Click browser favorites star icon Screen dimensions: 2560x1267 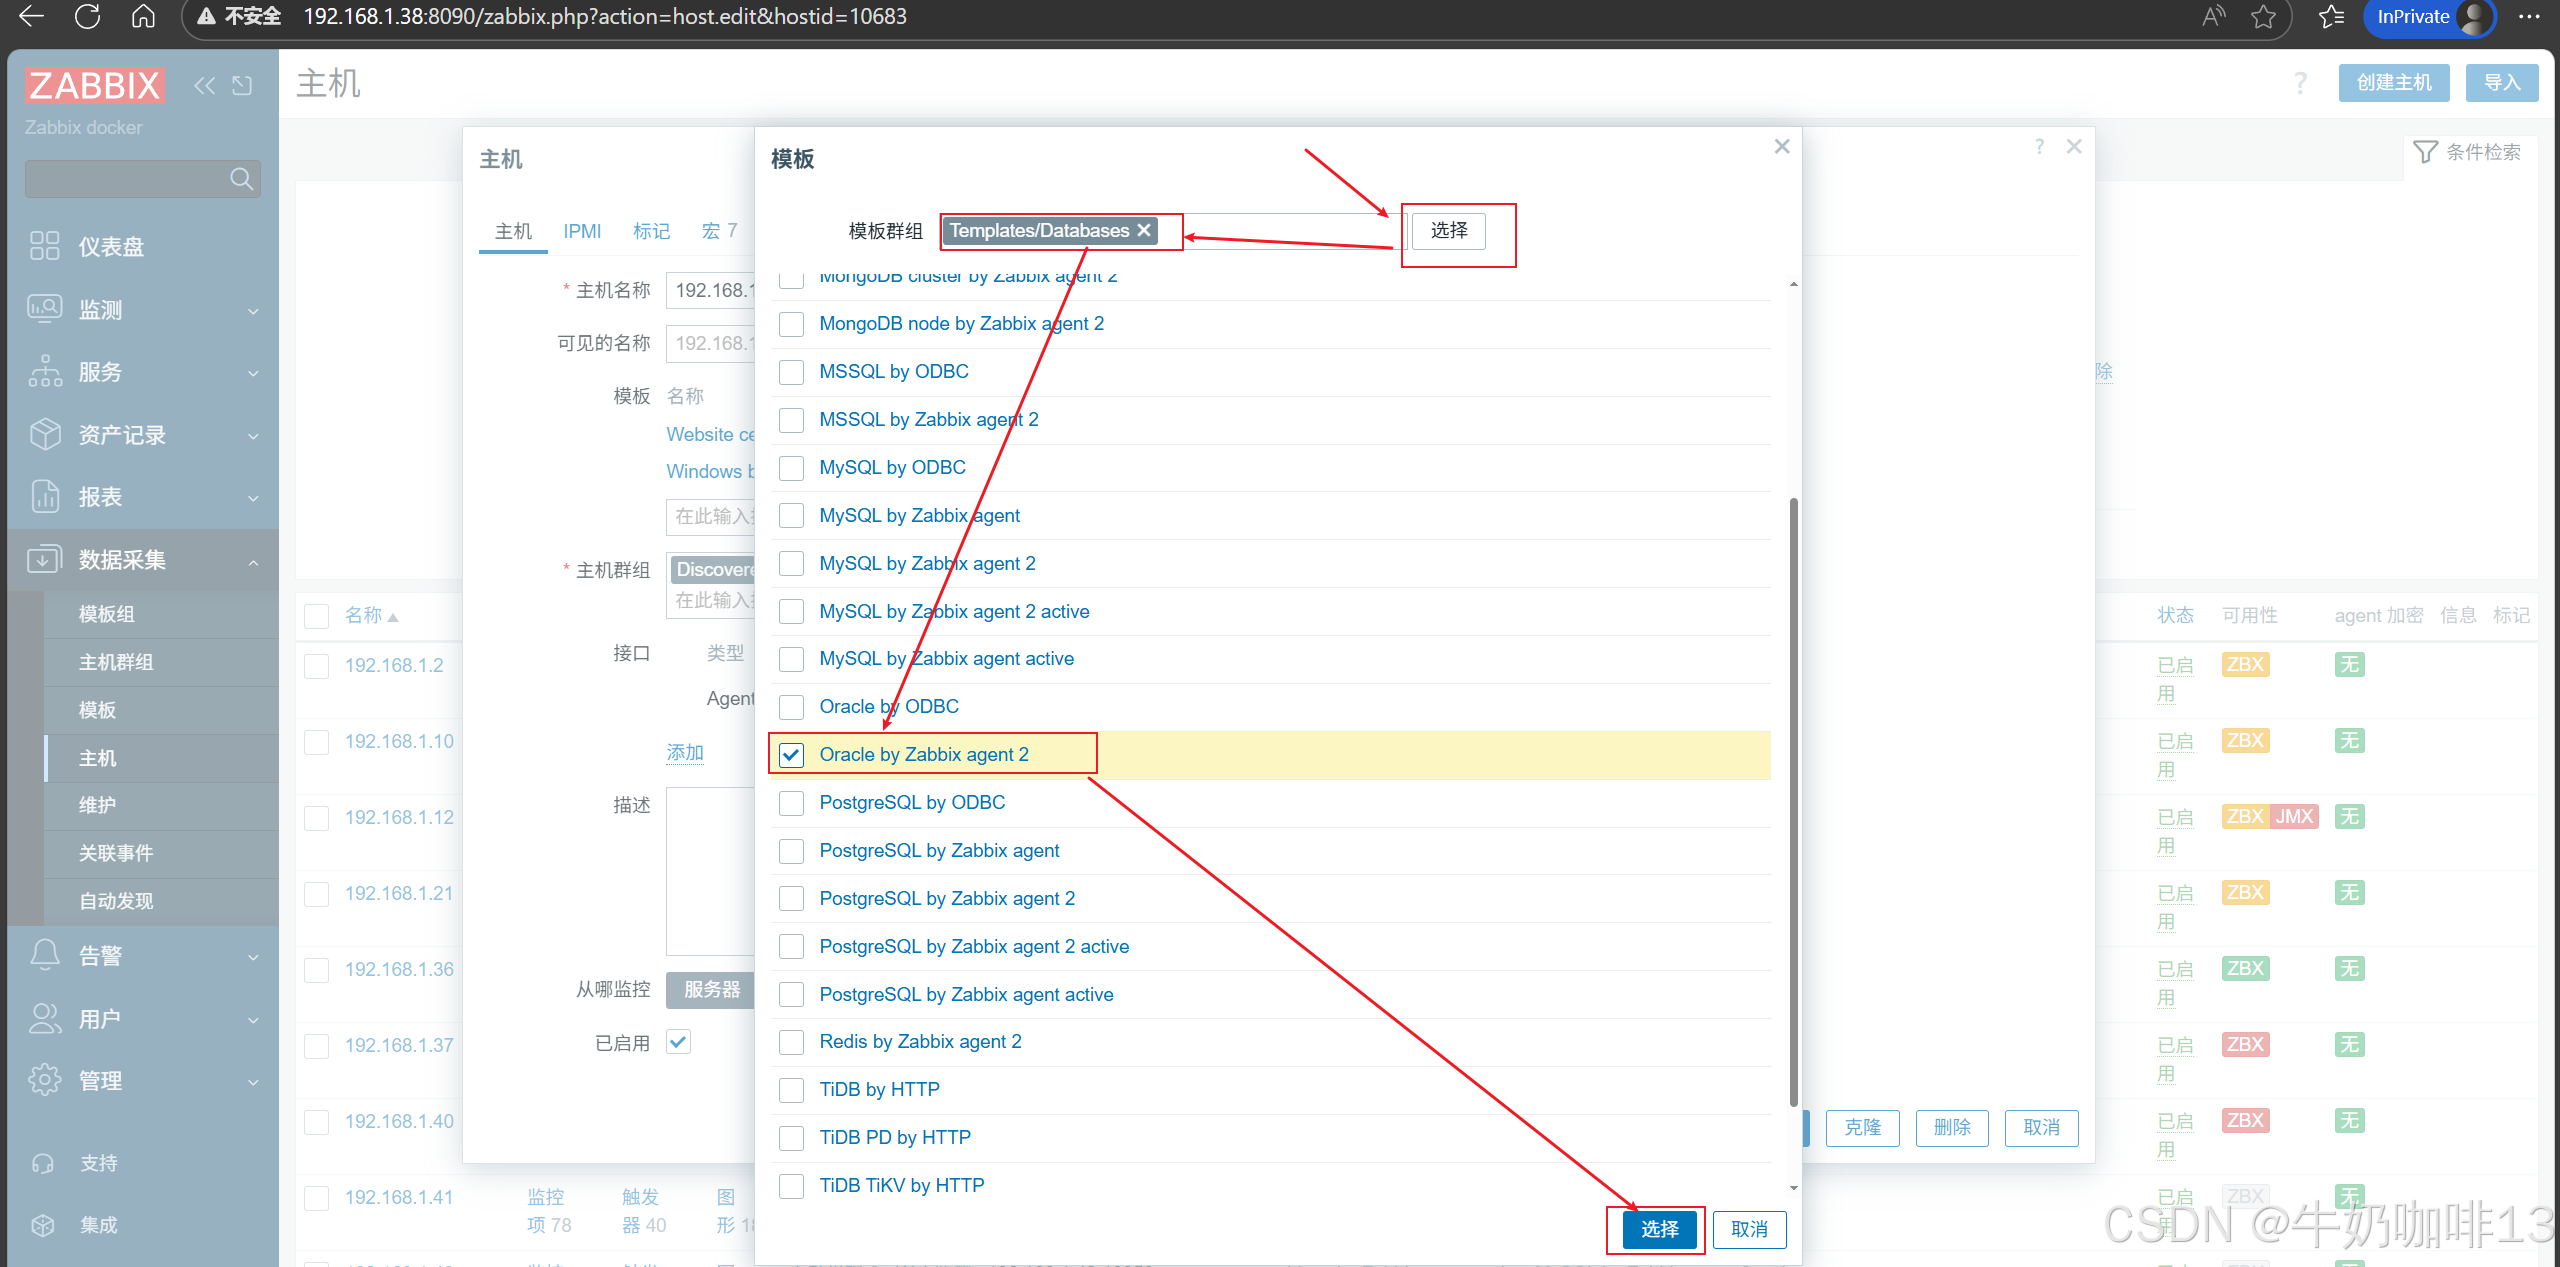point(2264,17)
